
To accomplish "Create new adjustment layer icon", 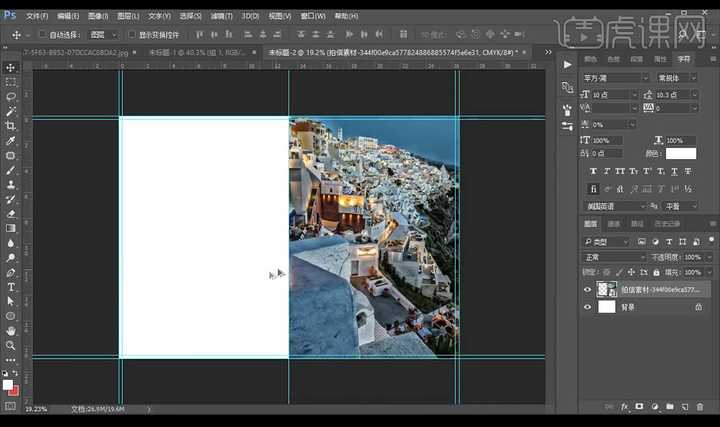I will pyautogui.click(x=654, y=407).
